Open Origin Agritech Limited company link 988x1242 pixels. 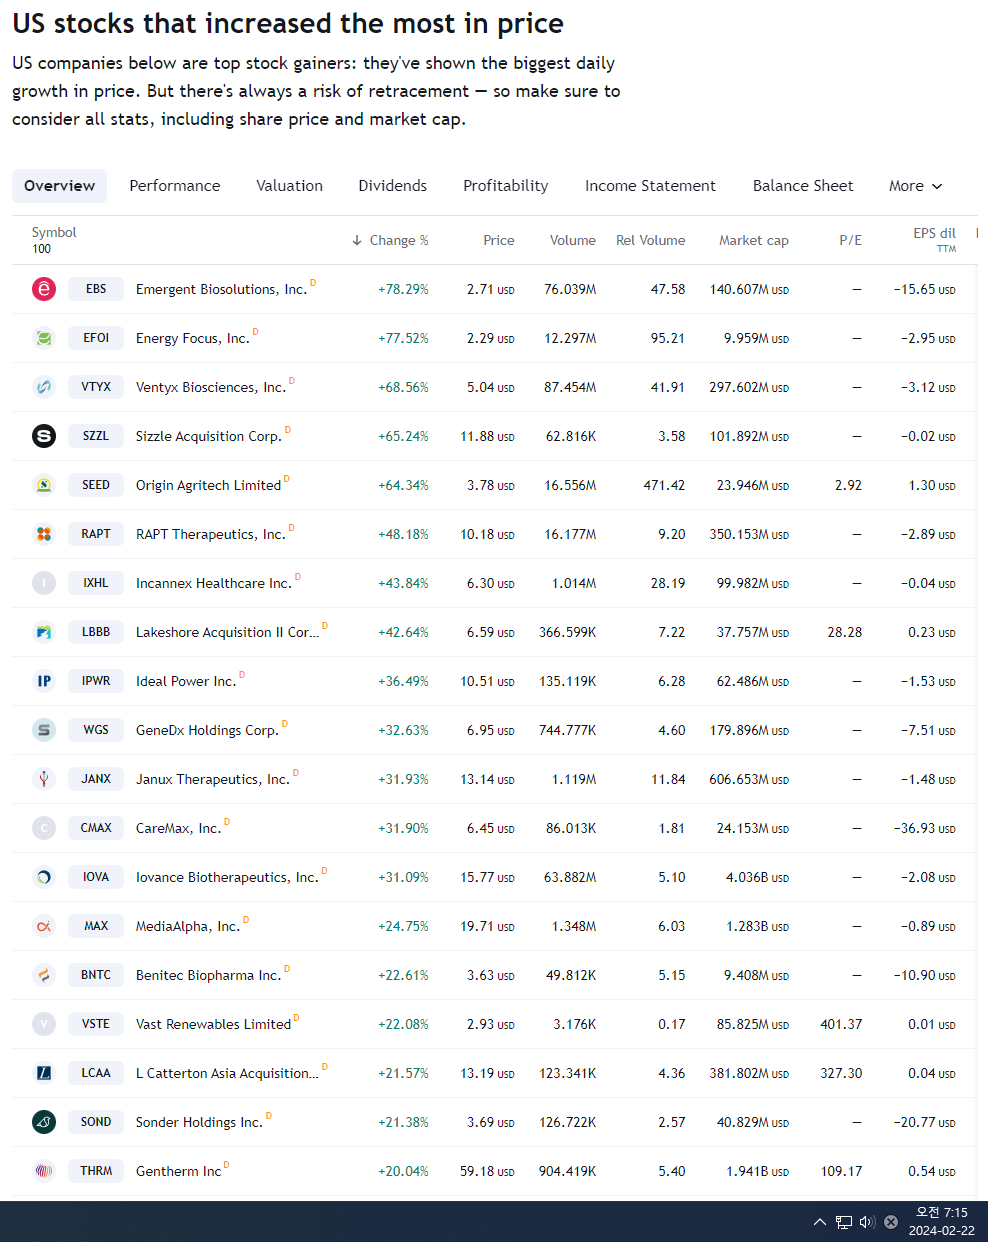[209, 485]
